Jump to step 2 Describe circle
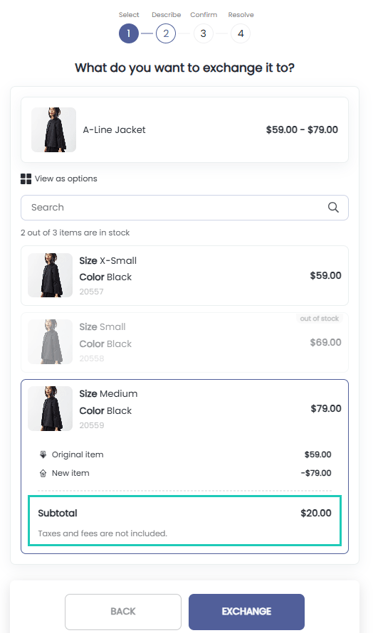This screenshot has height=633, width=373. 166,33
